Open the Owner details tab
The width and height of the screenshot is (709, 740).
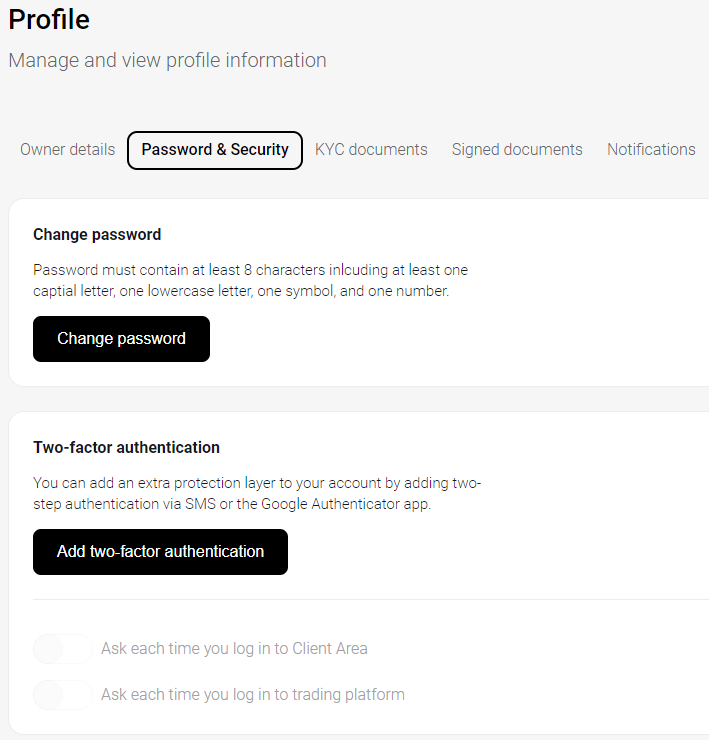(68, 150)
